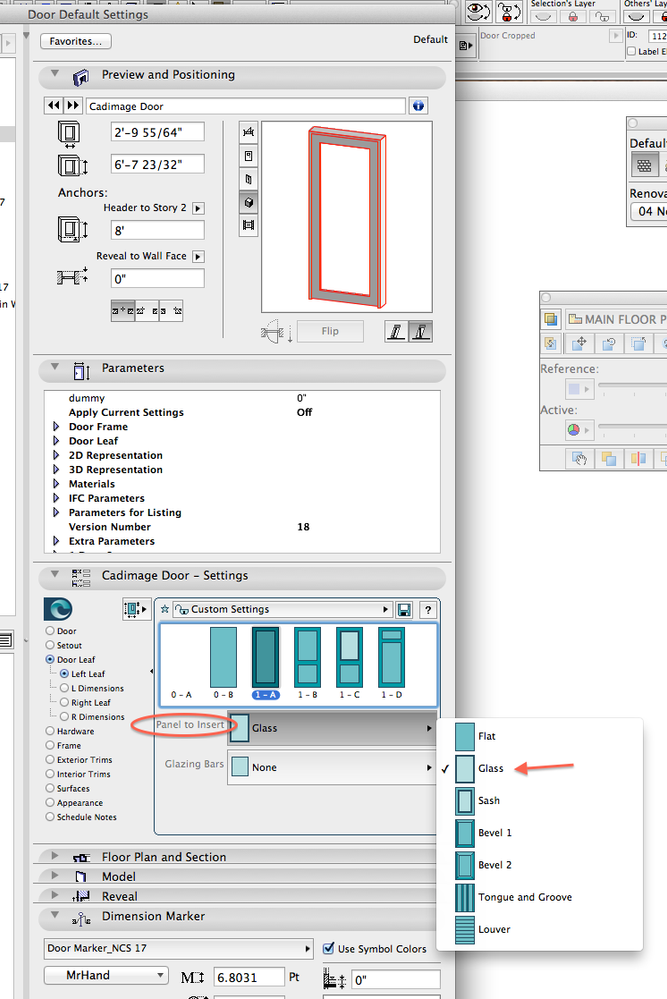Click the hand icon in Trace palette

pyautogui.click(x=579, y=458)
